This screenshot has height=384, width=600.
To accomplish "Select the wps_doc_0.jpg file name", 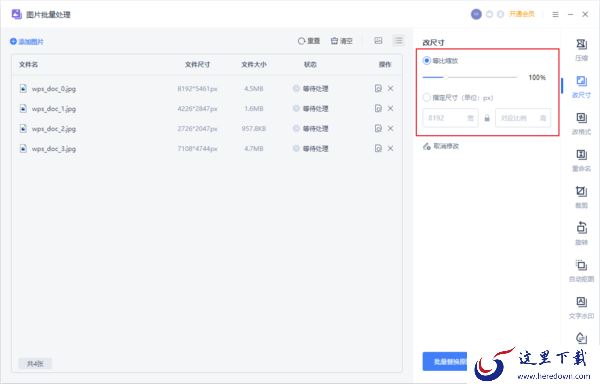I will pyautogui.click(x=54, y=89).
